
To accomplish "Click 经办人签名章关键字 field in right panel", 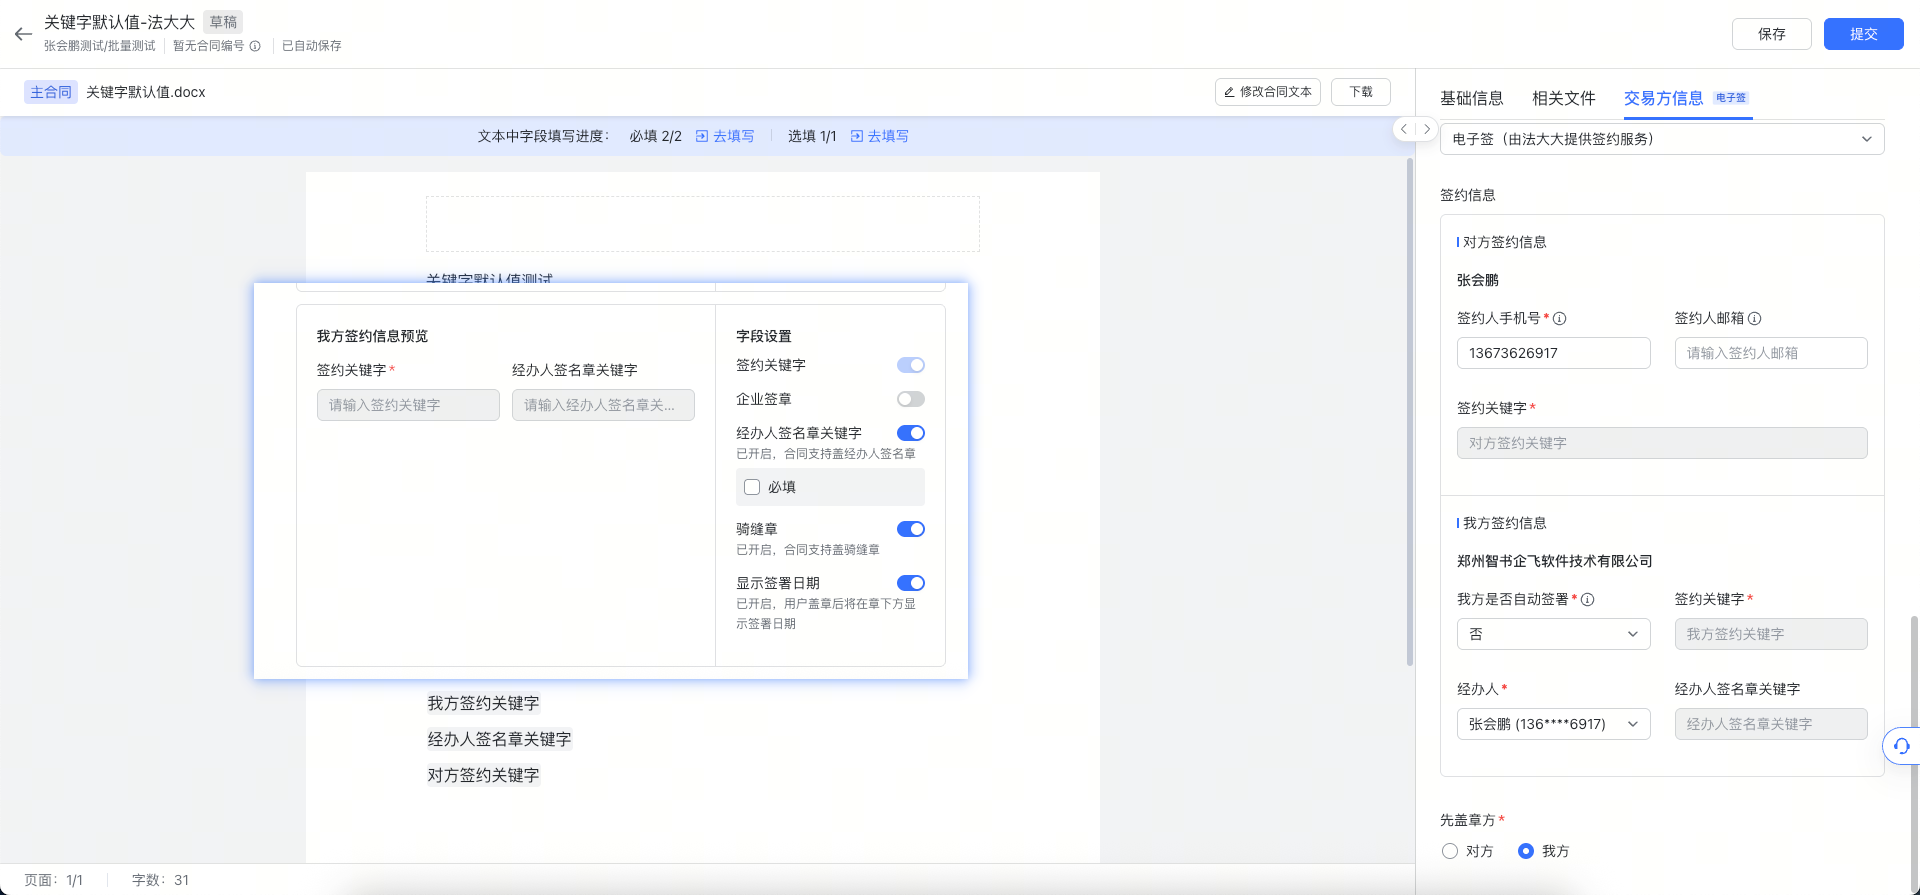I will tap(1771, 724).
